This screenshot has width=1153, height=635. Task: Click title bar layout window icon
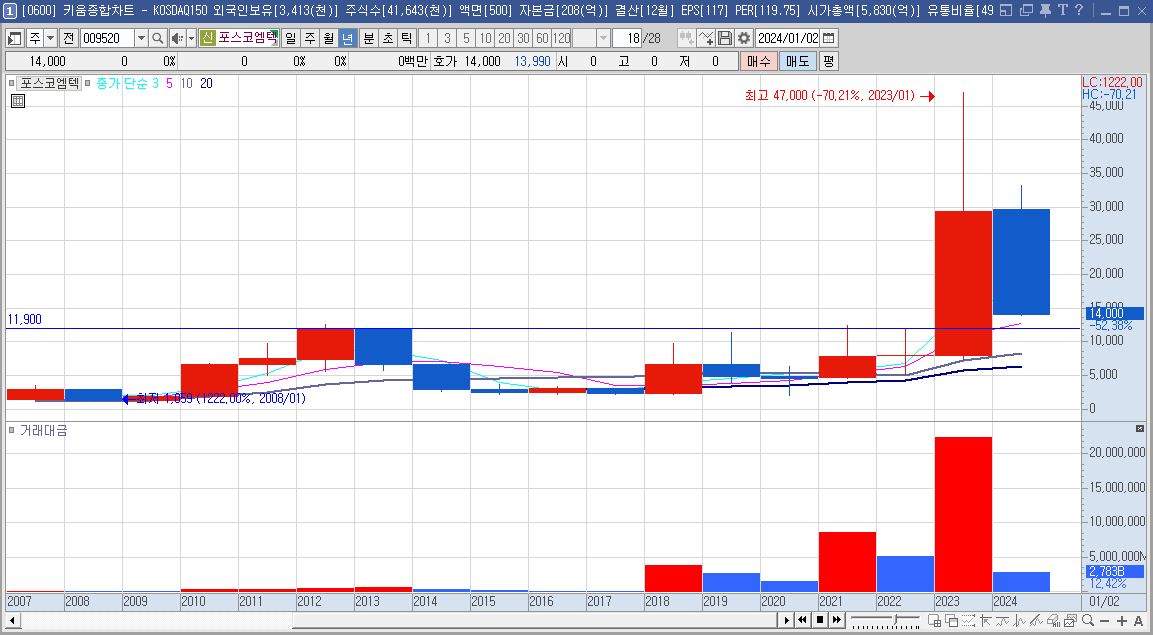click(x=1007, y=10)
